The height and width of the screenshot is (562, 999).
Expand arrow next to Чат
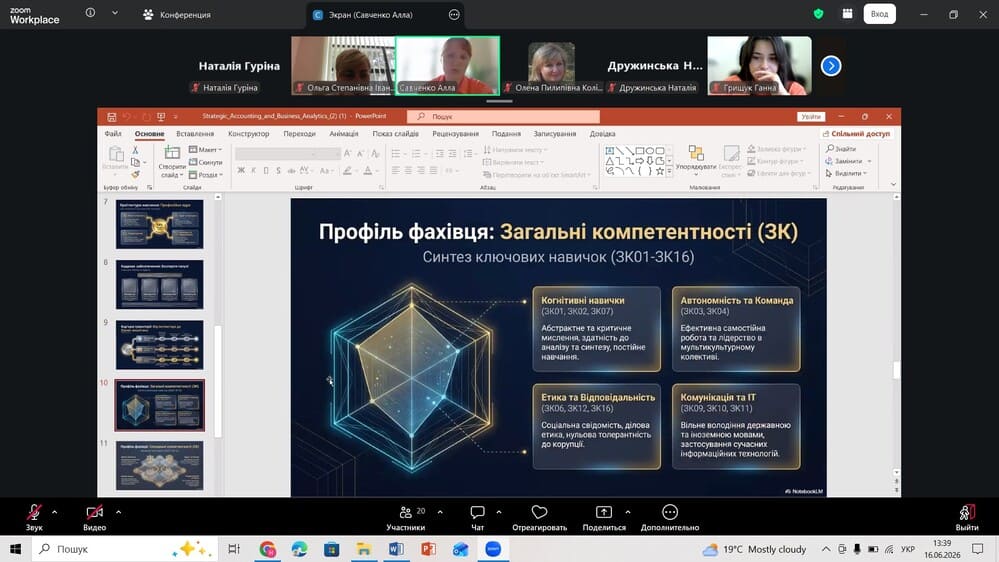click(499, 512)
